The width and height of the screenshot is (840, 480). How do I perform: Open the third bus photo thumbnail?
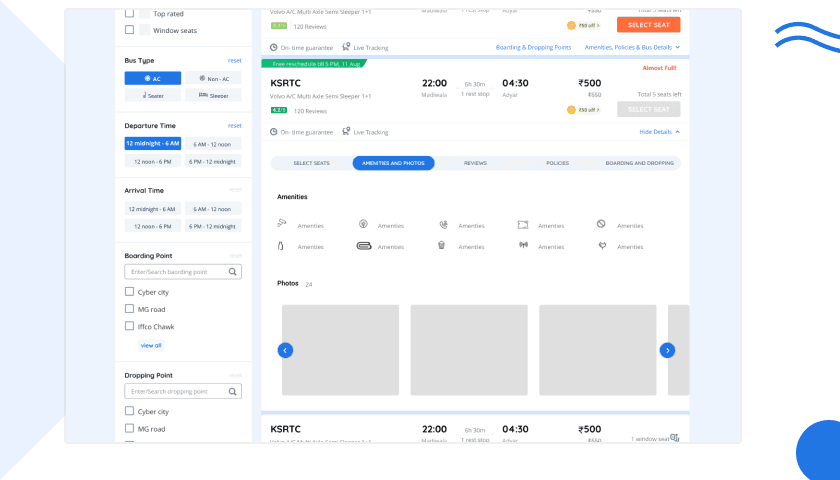coord(597,350)
